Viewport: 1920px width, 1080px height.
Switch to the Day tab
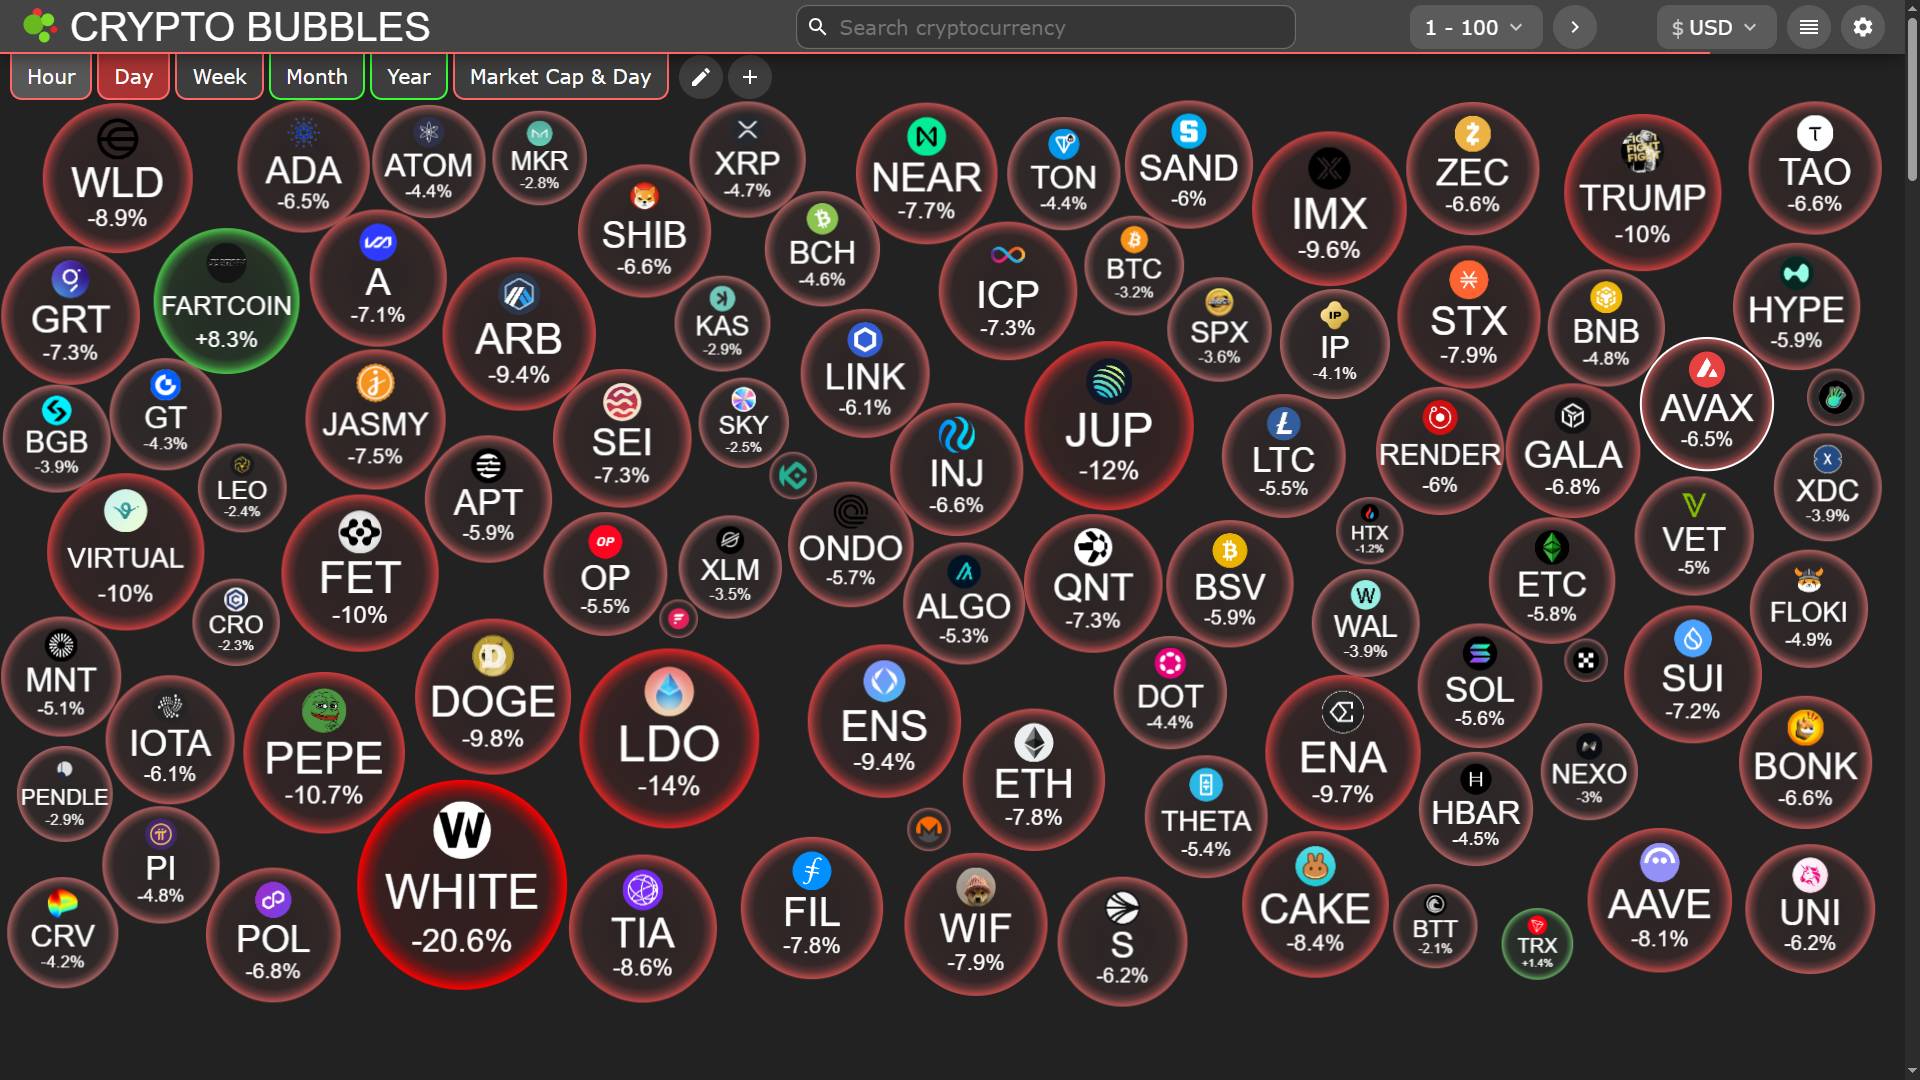pyautogui.click(x=133, y=77)
